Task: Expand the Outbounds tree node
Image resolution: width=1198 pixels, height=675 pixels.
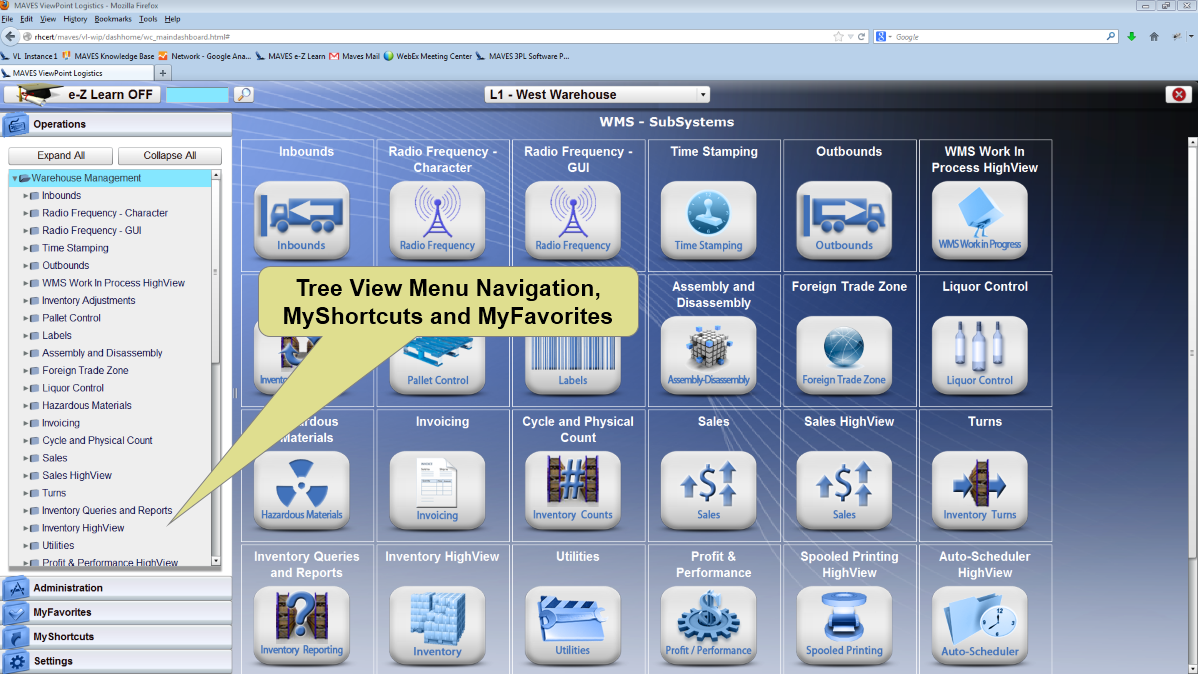Action: pyautogui.click(x=25, y=266)
